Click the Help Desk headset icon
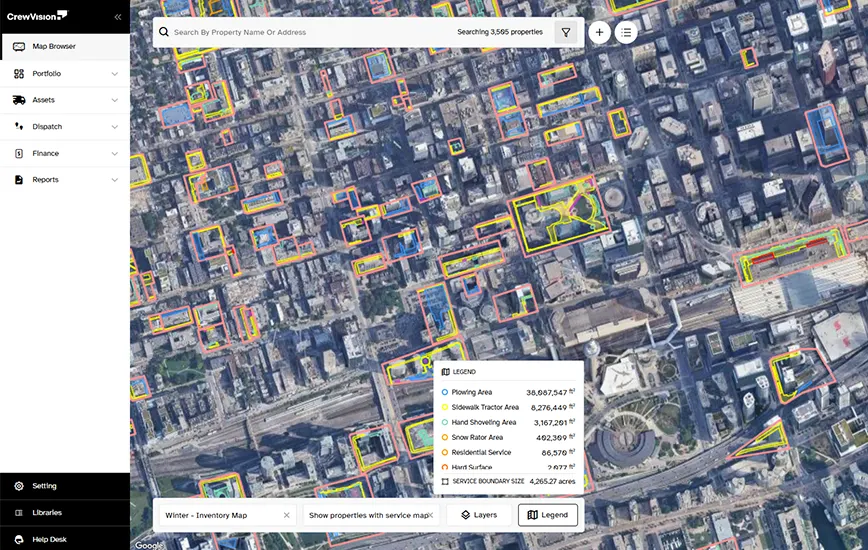 coord(19,539)
